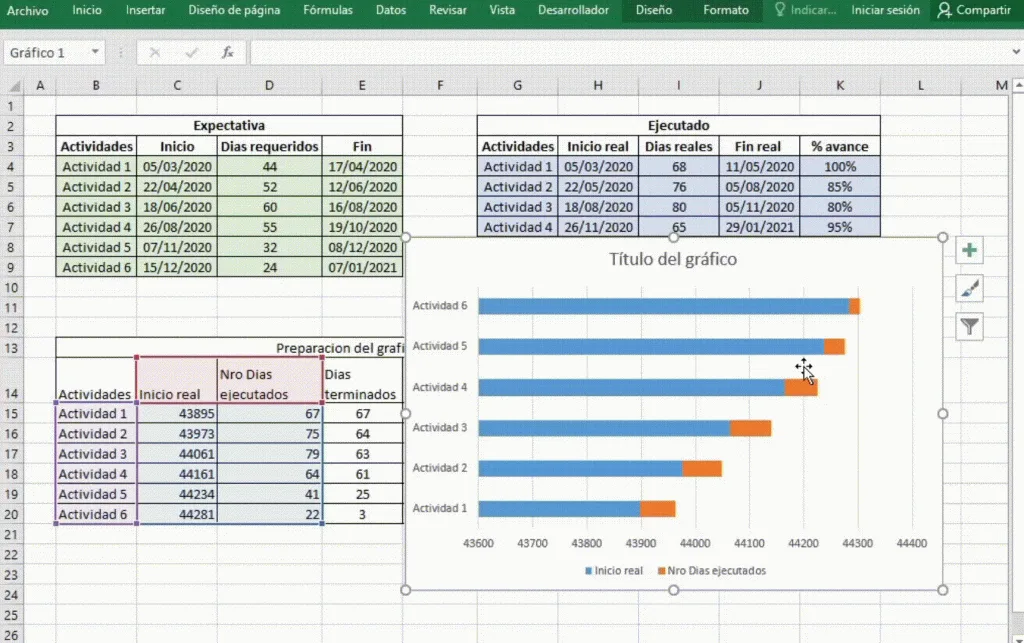Open the Chart Styles paintbrush button
Viewport: 1024px width, 643px height.
(x=969, y=289)
